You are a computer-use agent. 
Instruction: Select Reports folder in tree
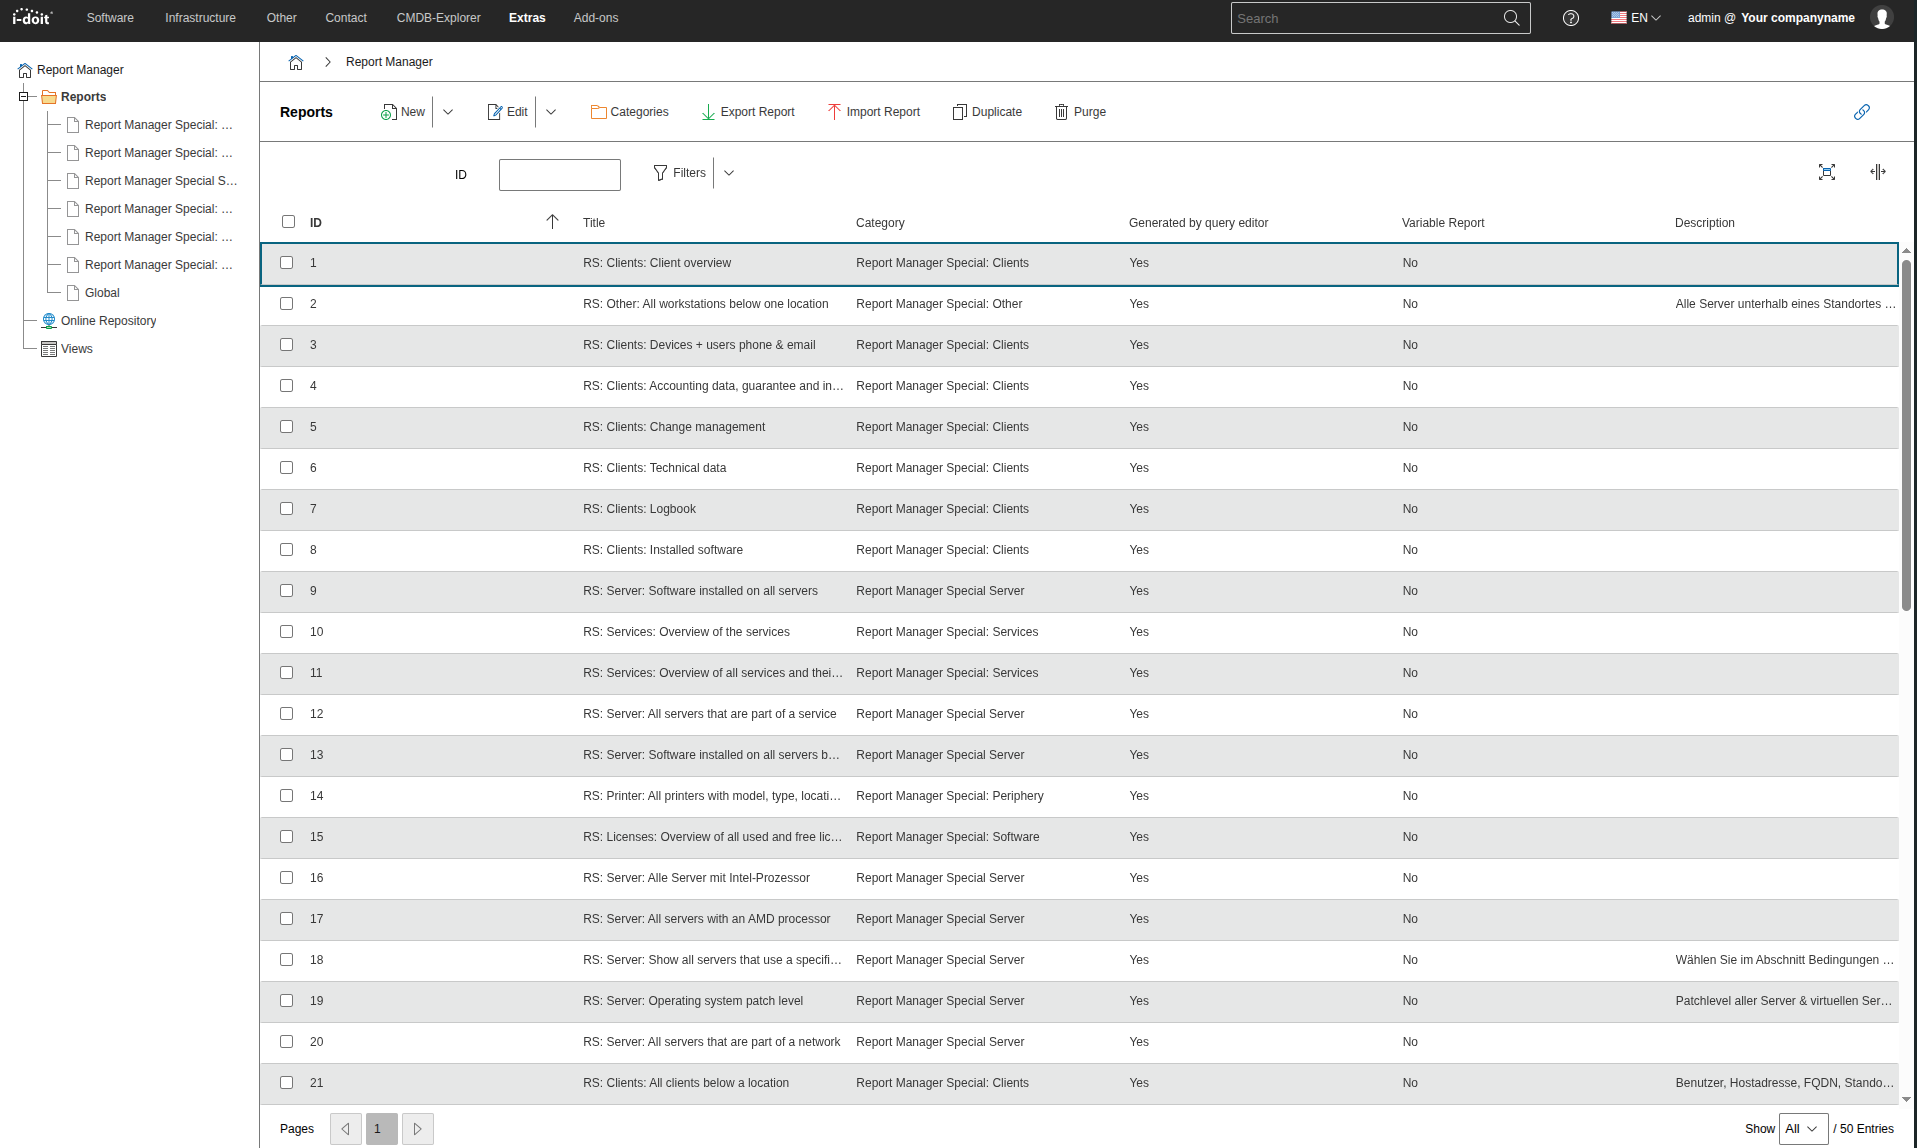(83, 97)
